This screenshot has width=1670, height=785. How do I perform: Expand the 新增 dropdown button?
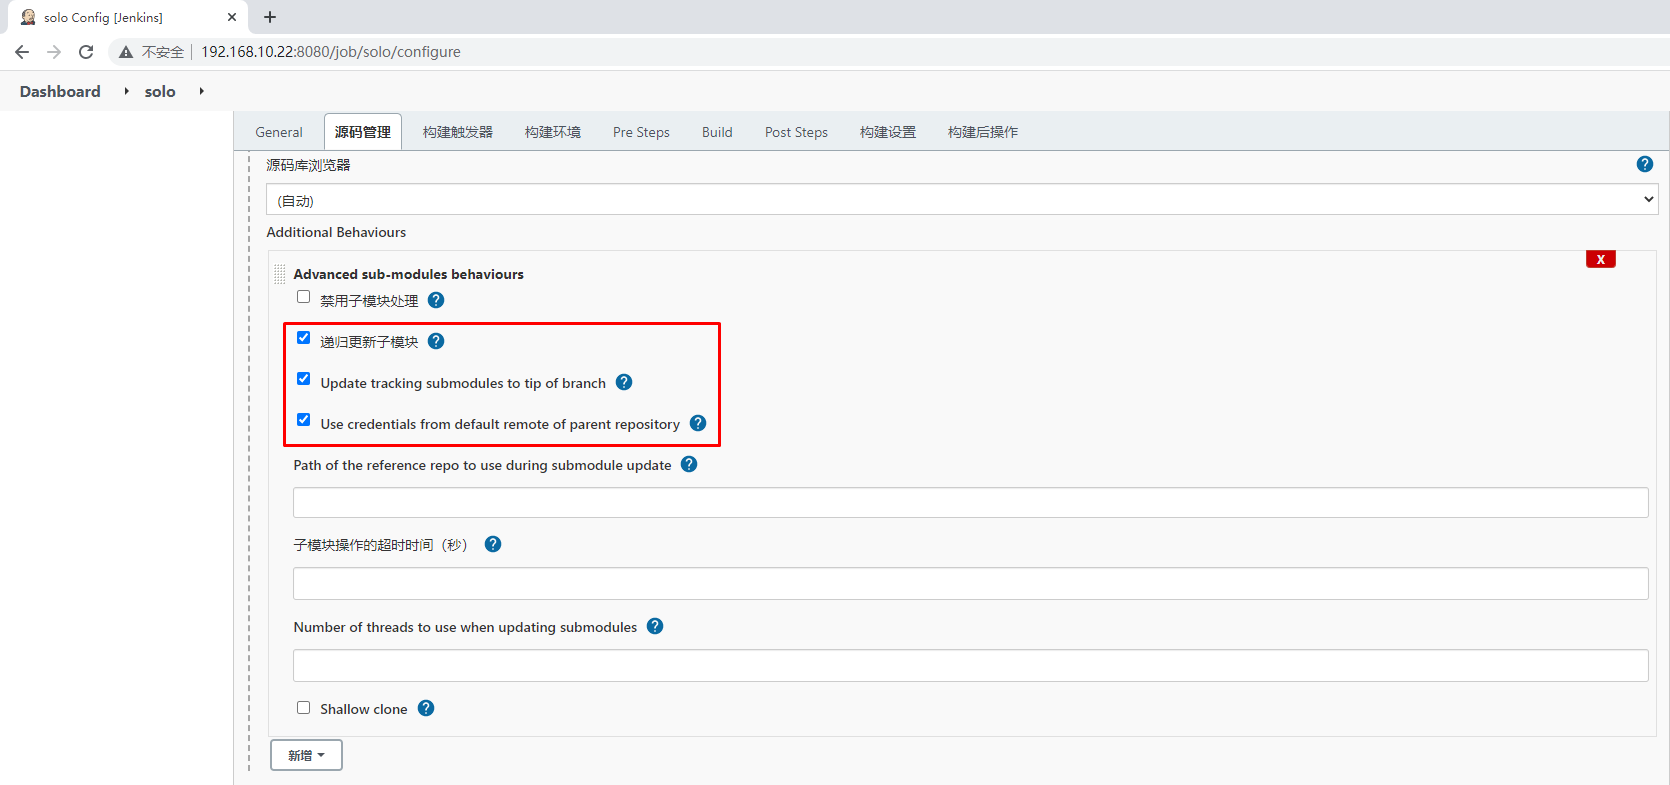[x=306, y=755]
